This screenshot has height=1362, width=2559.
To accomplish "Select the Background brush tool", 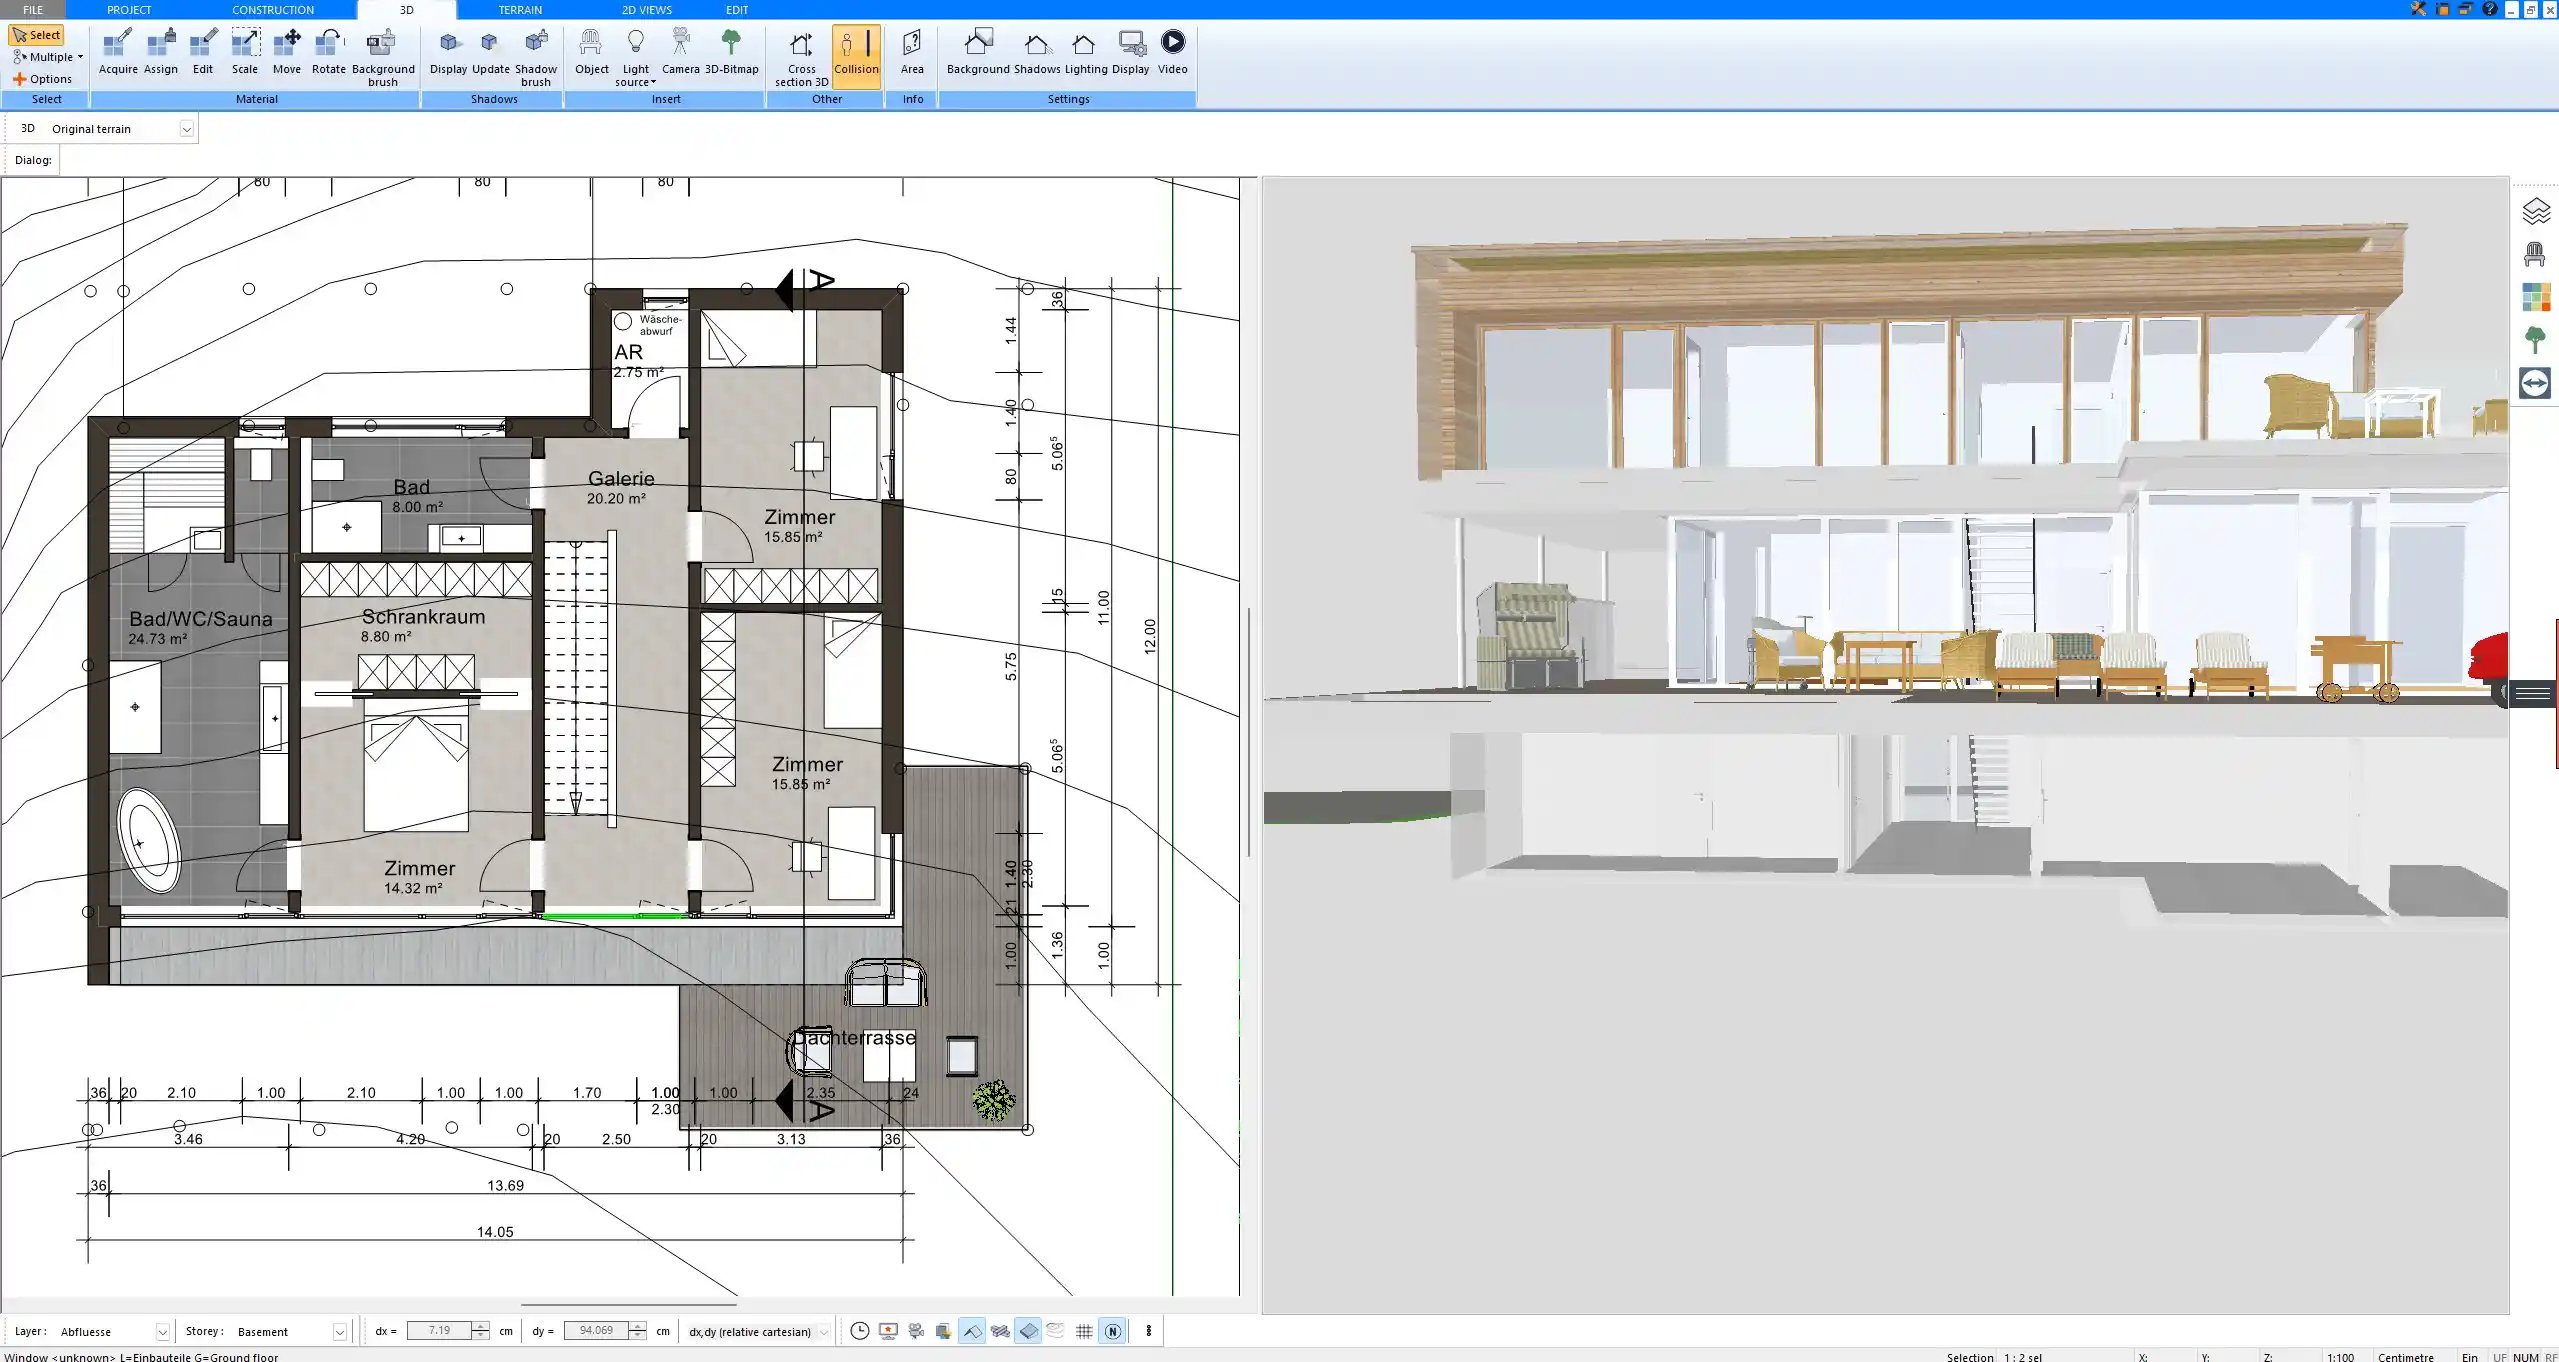I will pyautogui.click(x=382, y=56).
